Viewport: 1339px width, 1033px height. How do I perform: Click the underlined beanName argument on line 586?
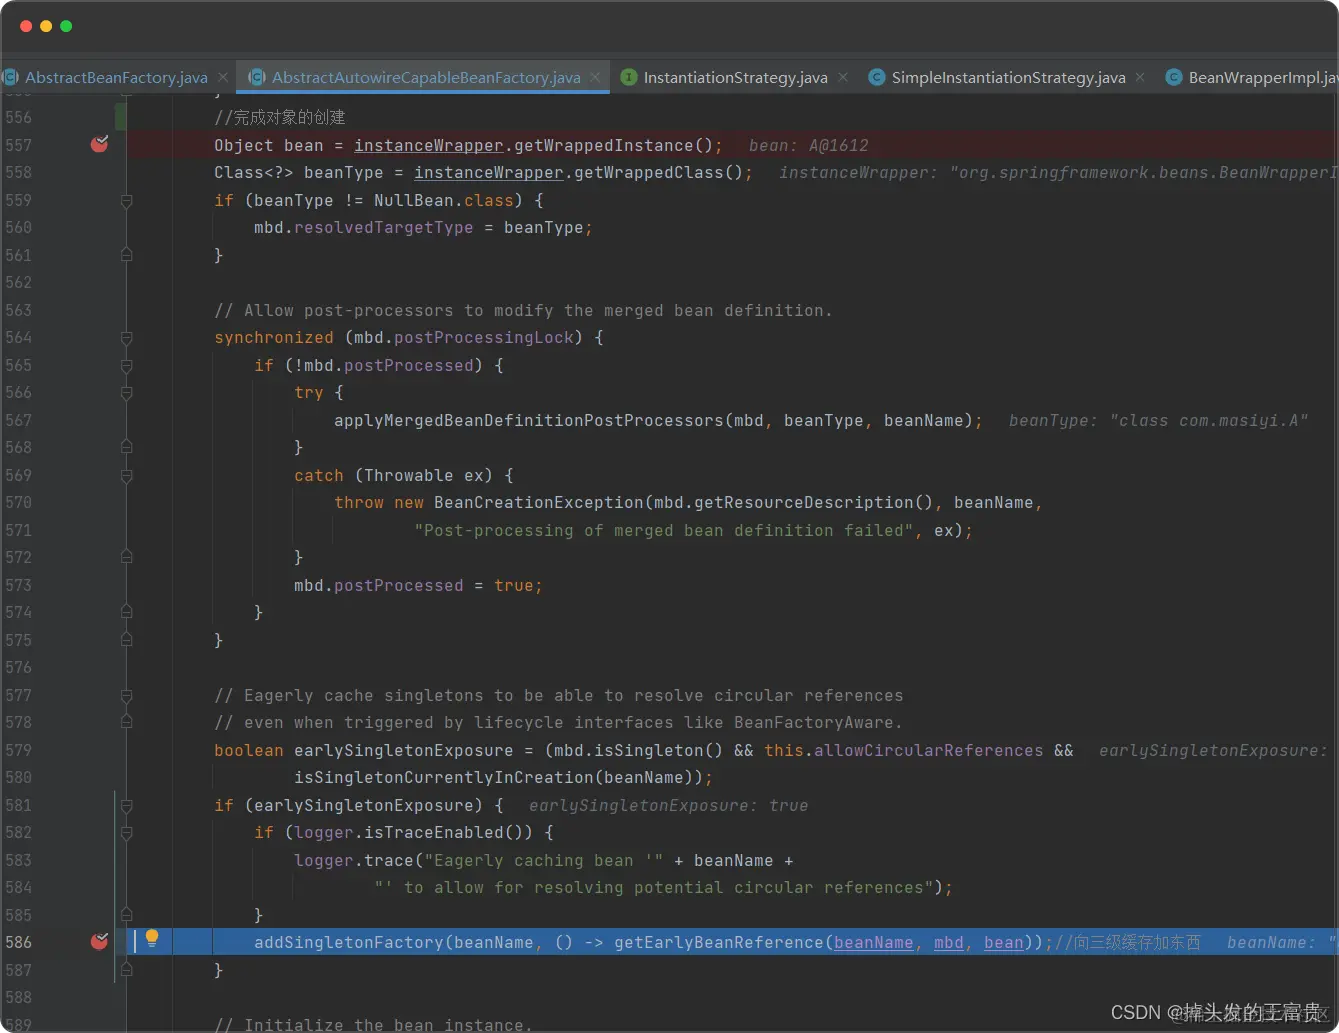click(x=873, y=942)
